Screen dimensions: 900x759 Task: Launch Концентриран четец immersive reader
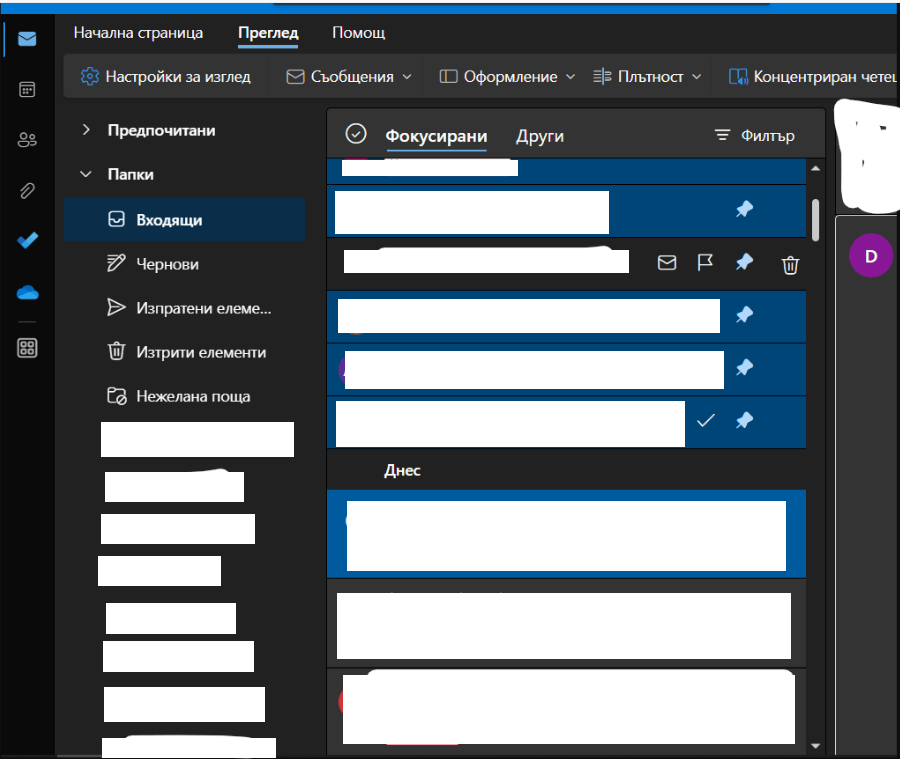click(812, 76)
